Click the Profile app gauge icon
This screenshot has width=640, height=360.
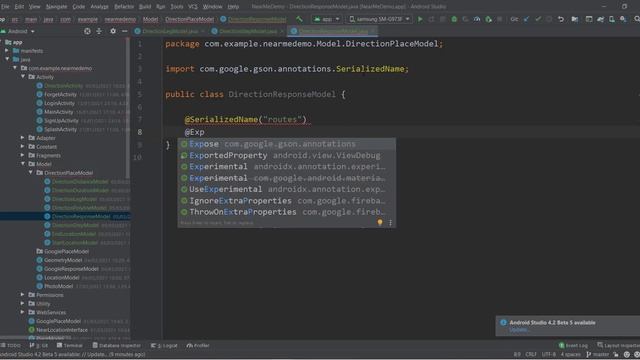click(477, 19)
